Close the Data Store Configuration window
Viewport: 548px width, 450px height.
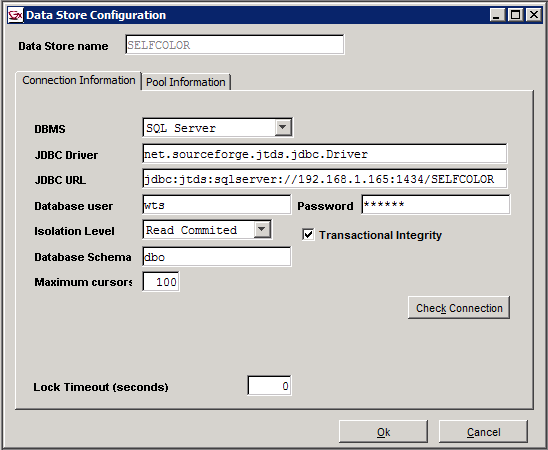[x=534, y=15]
